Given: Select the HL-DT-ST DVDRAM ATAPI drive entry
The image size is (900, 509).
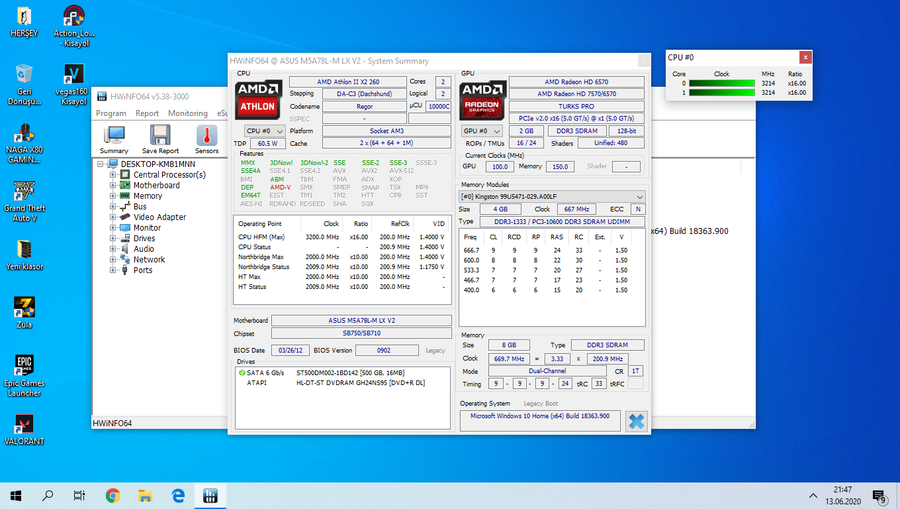Looking at the screenshot, I should point(343,383).
